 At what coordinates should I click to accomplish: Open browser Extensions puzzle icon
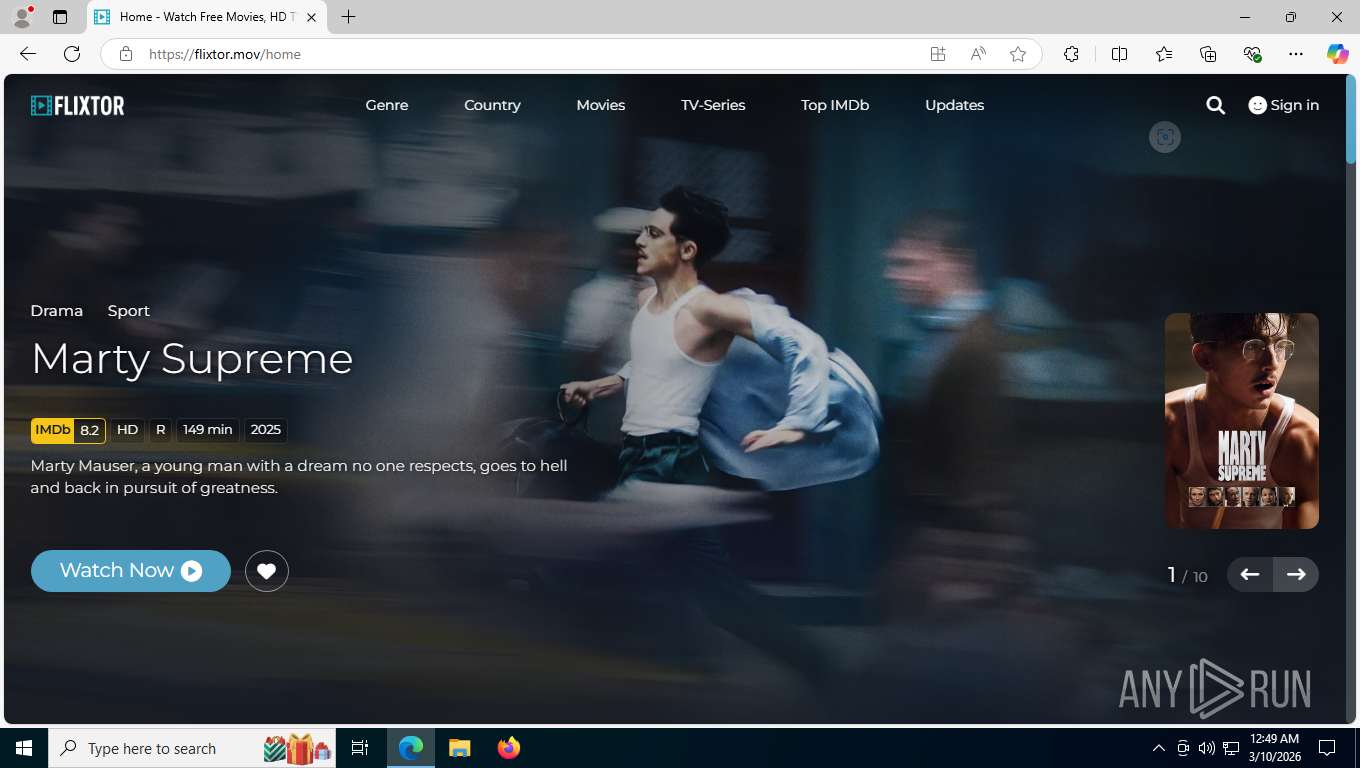point(1071,54)
